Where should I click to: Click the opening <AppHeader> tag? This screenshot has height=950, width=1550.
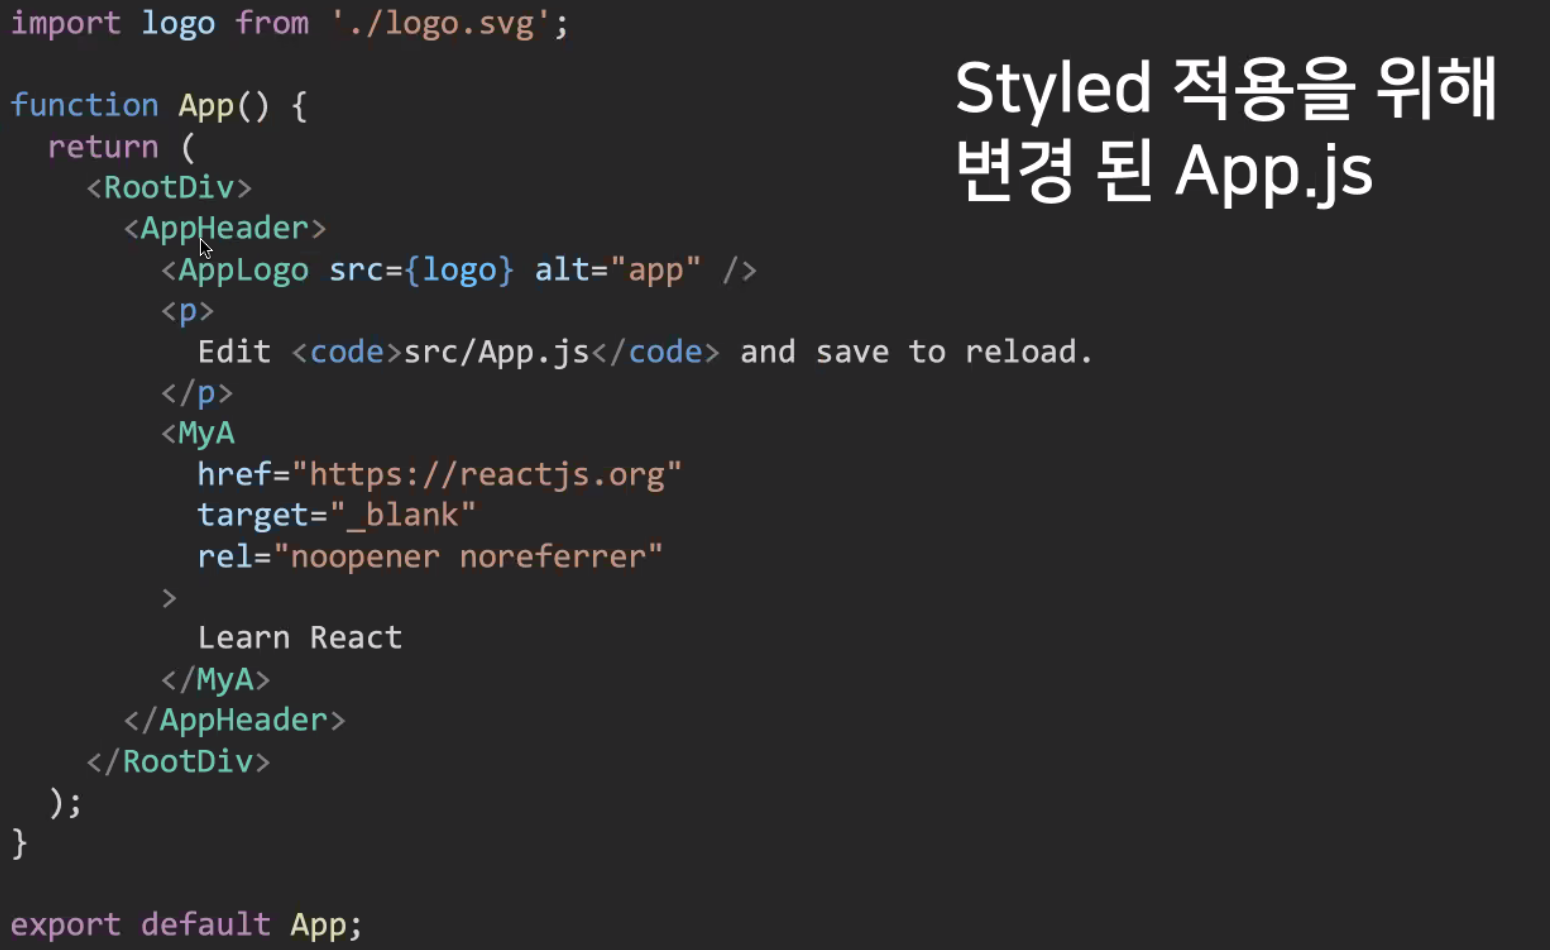point(225,228)
